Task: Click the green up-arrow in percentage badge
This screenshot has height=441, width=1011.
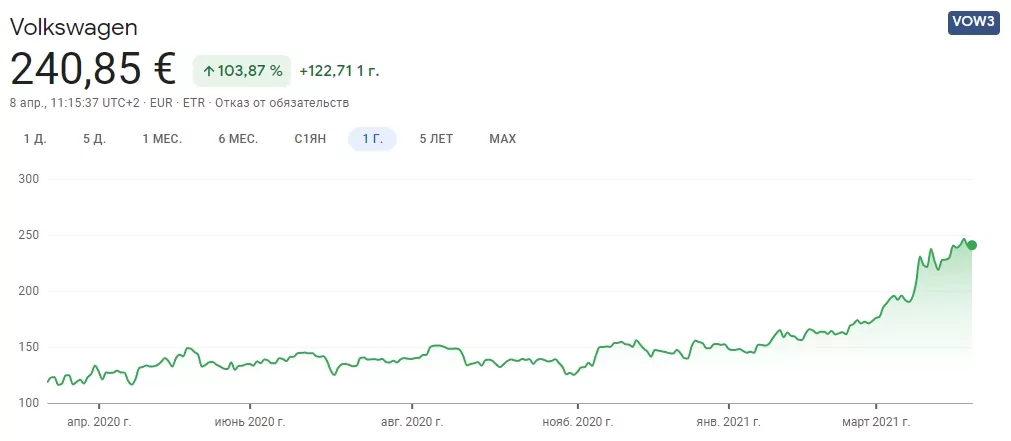Action: pyautogui.click(x=208, y=72)
